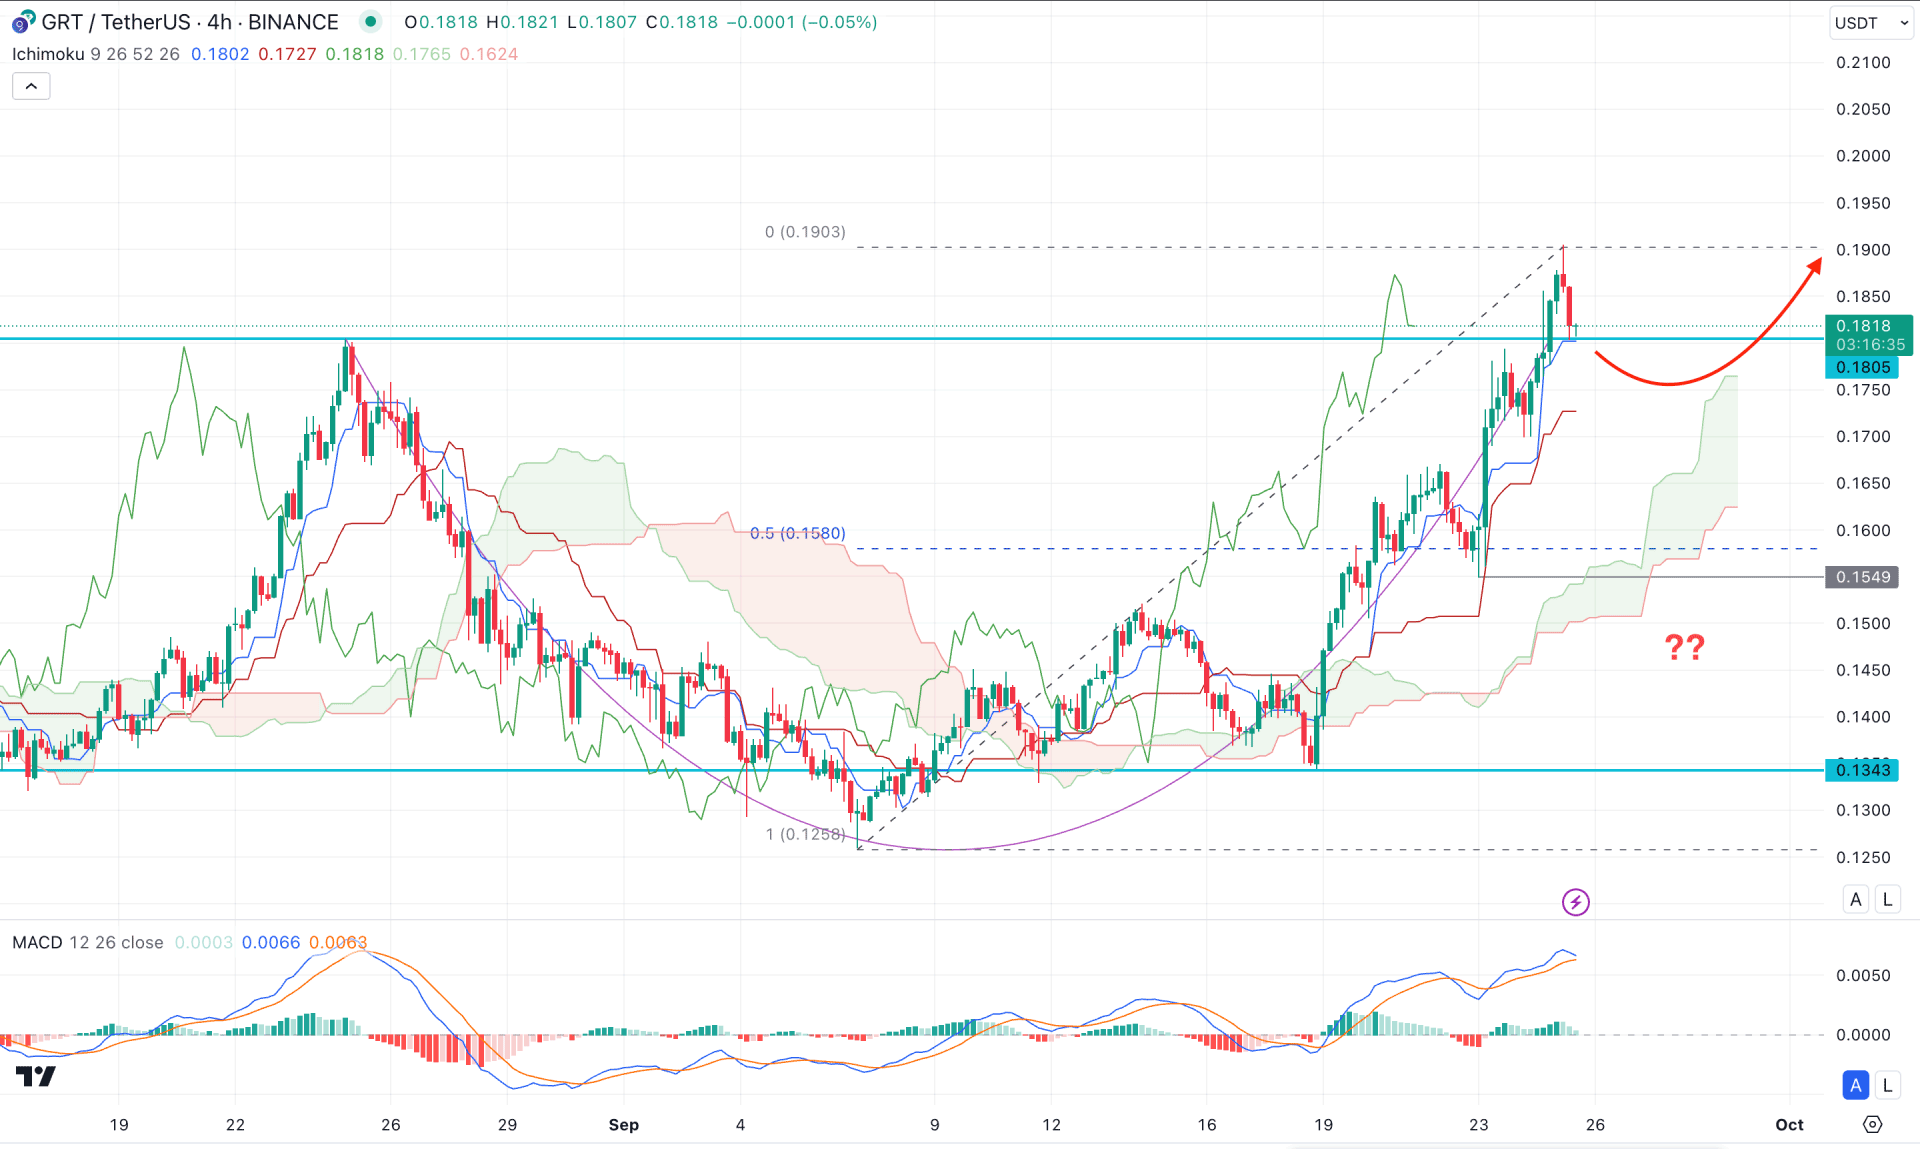Click the Ichimoku red value 0.1727
Viewport: 1920px width, 1149px height.
coord(287,54)
